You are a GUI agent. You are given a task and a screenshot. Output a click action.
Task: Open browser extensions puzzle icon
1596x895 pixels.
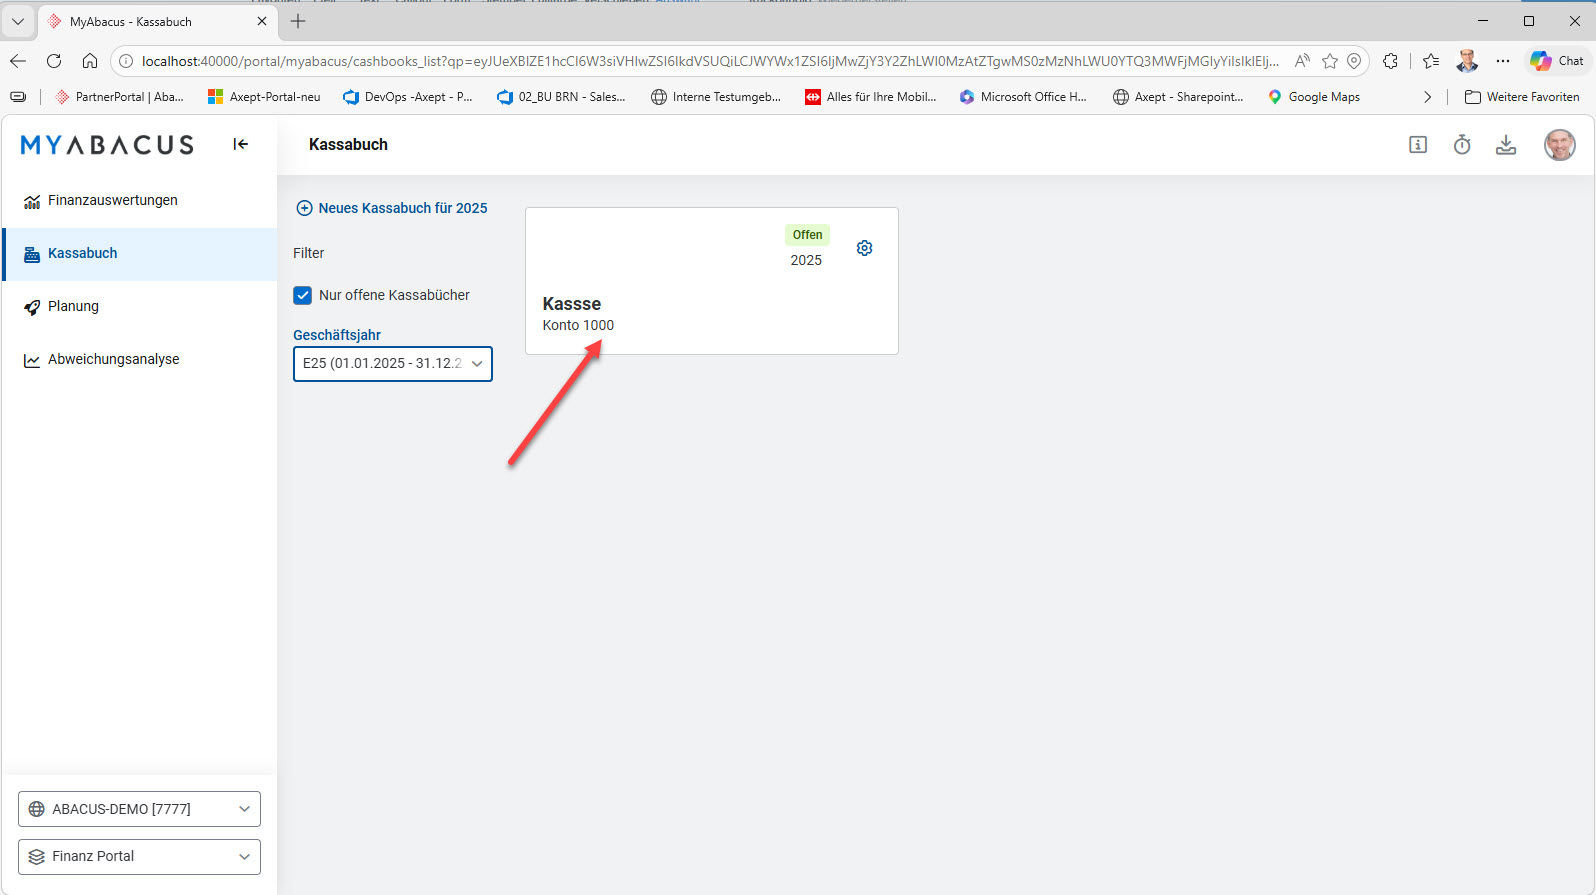(x=1390, y=61)
